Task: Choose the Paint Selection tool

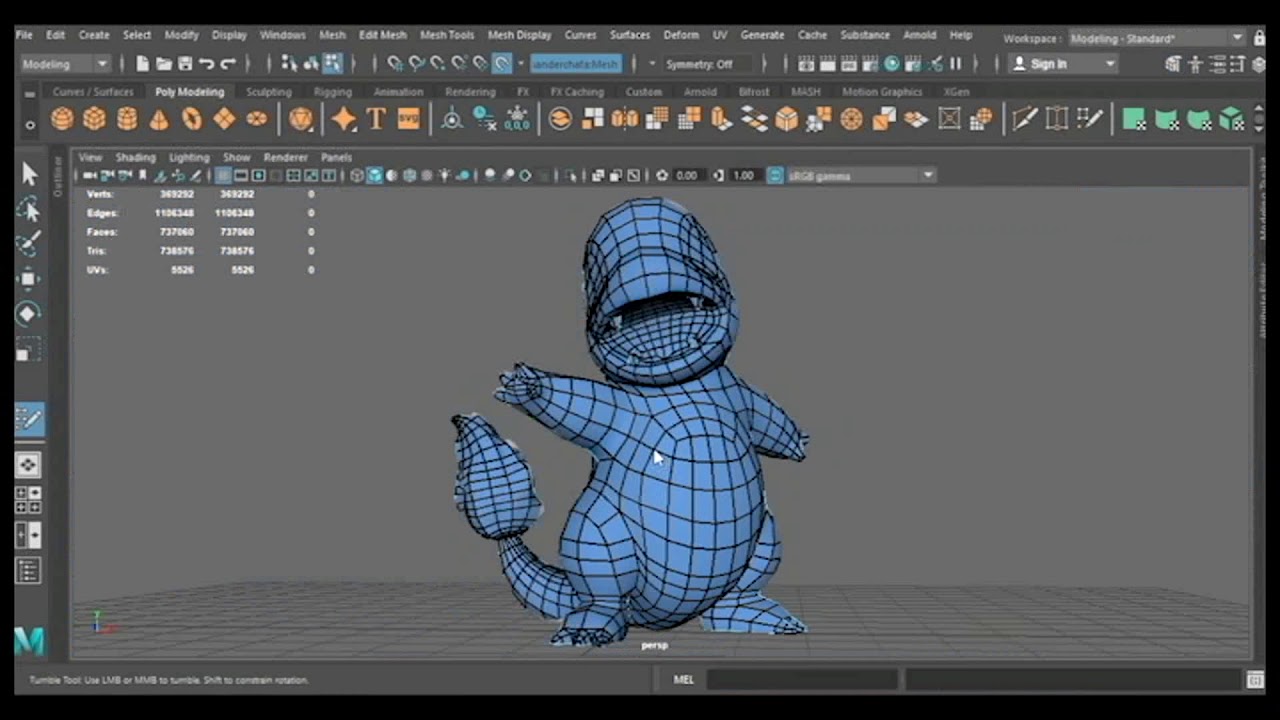Action: (x=28, y=243)
